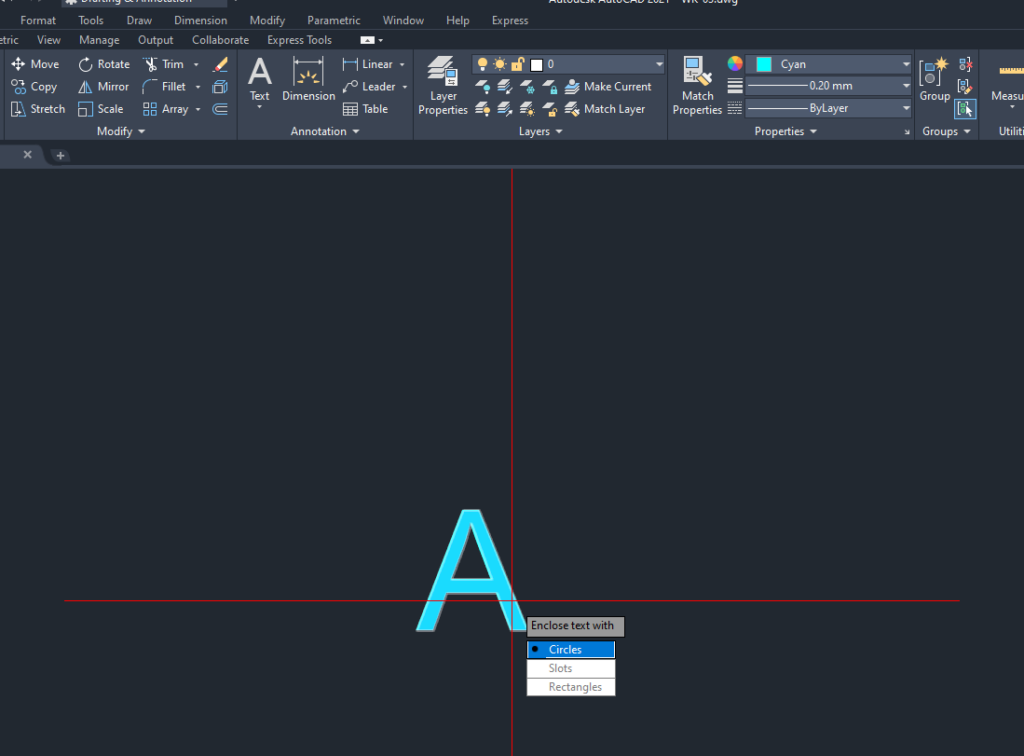Click the Match Properties tool
The image size is (1024, 756).
697,85
